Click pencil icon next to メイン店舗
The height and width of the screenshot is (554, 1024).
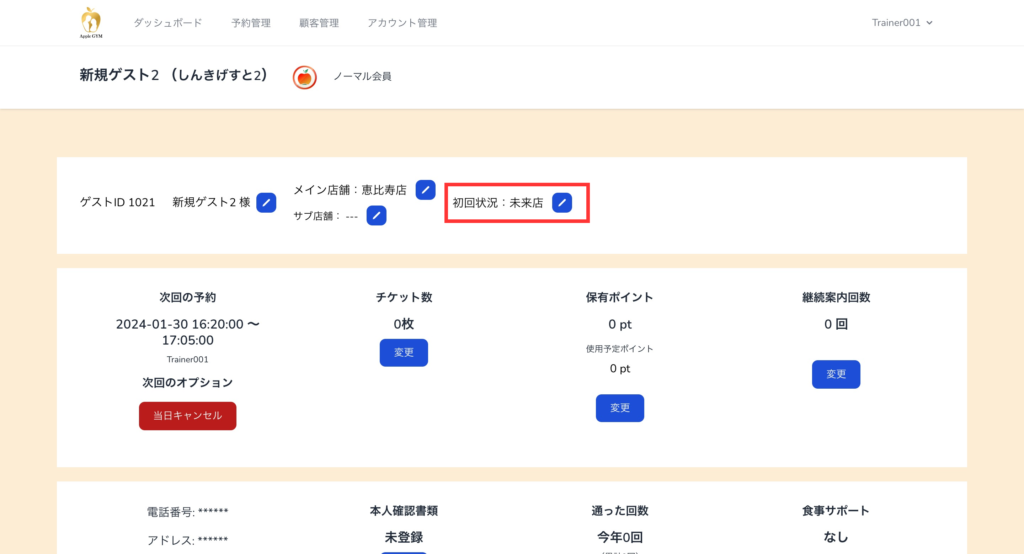click(425, 190)
